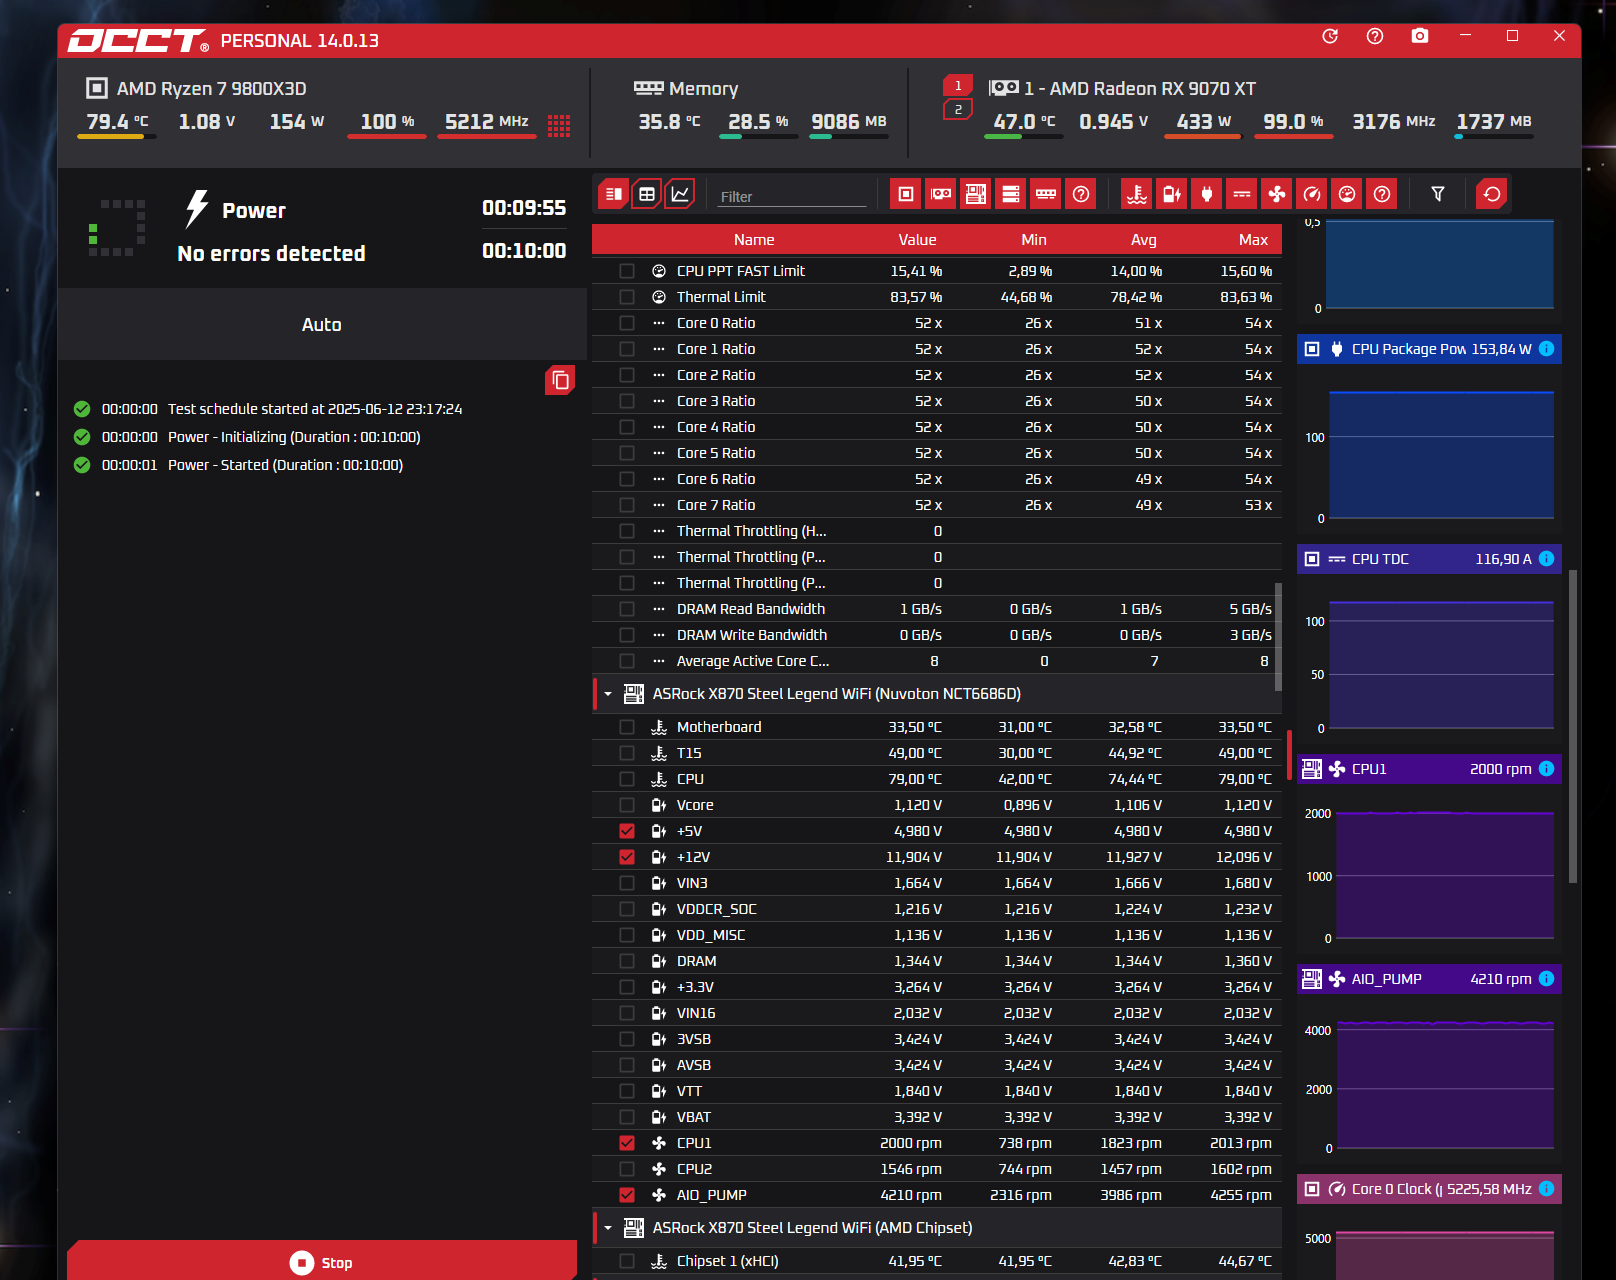
Task: Check the DRAM Read Bandwidth checkbox
Action: click(627, 609)
